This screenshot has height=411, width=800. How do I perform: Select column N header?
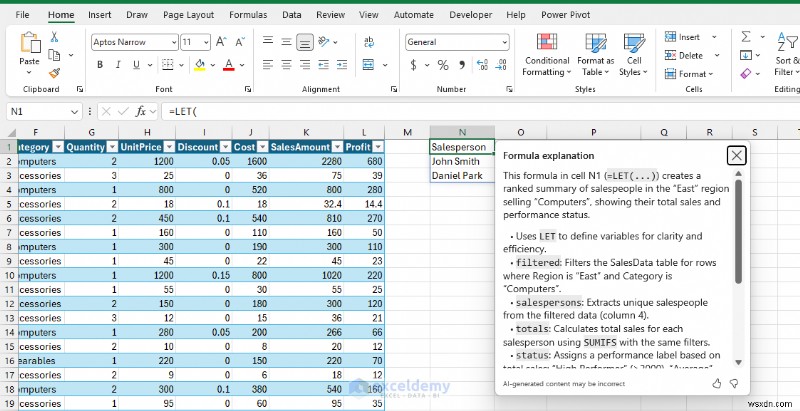462,133
